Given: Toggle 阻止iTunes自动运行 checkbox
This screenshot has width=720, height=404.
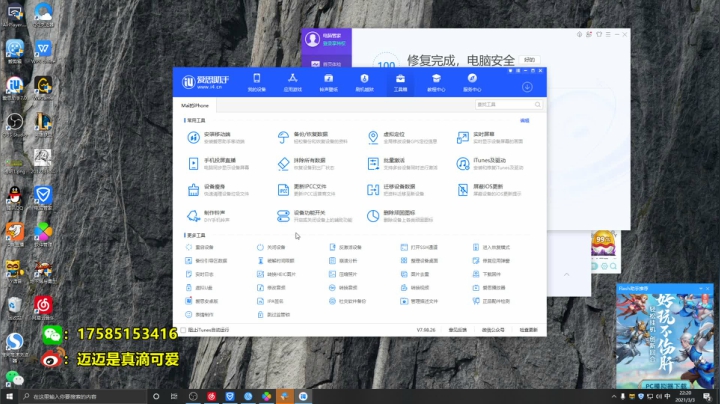Looking at the screenshot, I should coord(184,330).
